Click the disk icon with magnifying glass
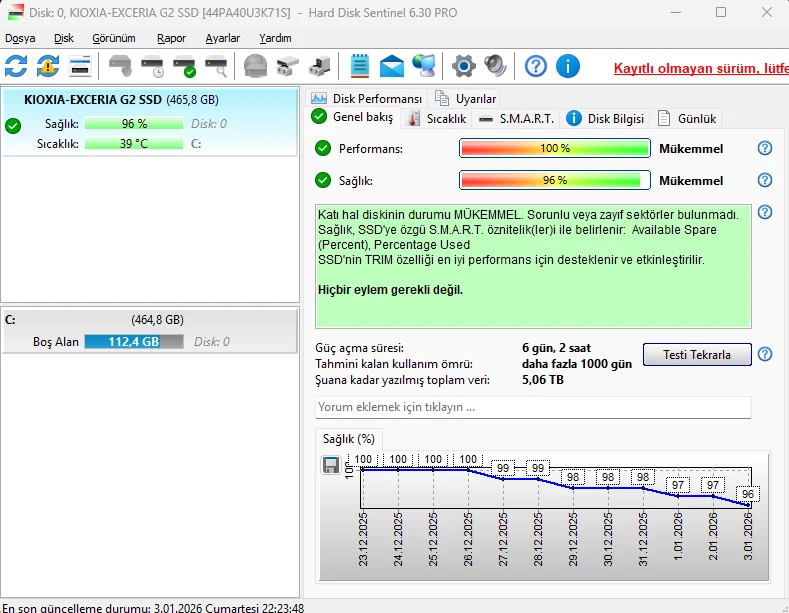The image size is (789, 613). 216,66
